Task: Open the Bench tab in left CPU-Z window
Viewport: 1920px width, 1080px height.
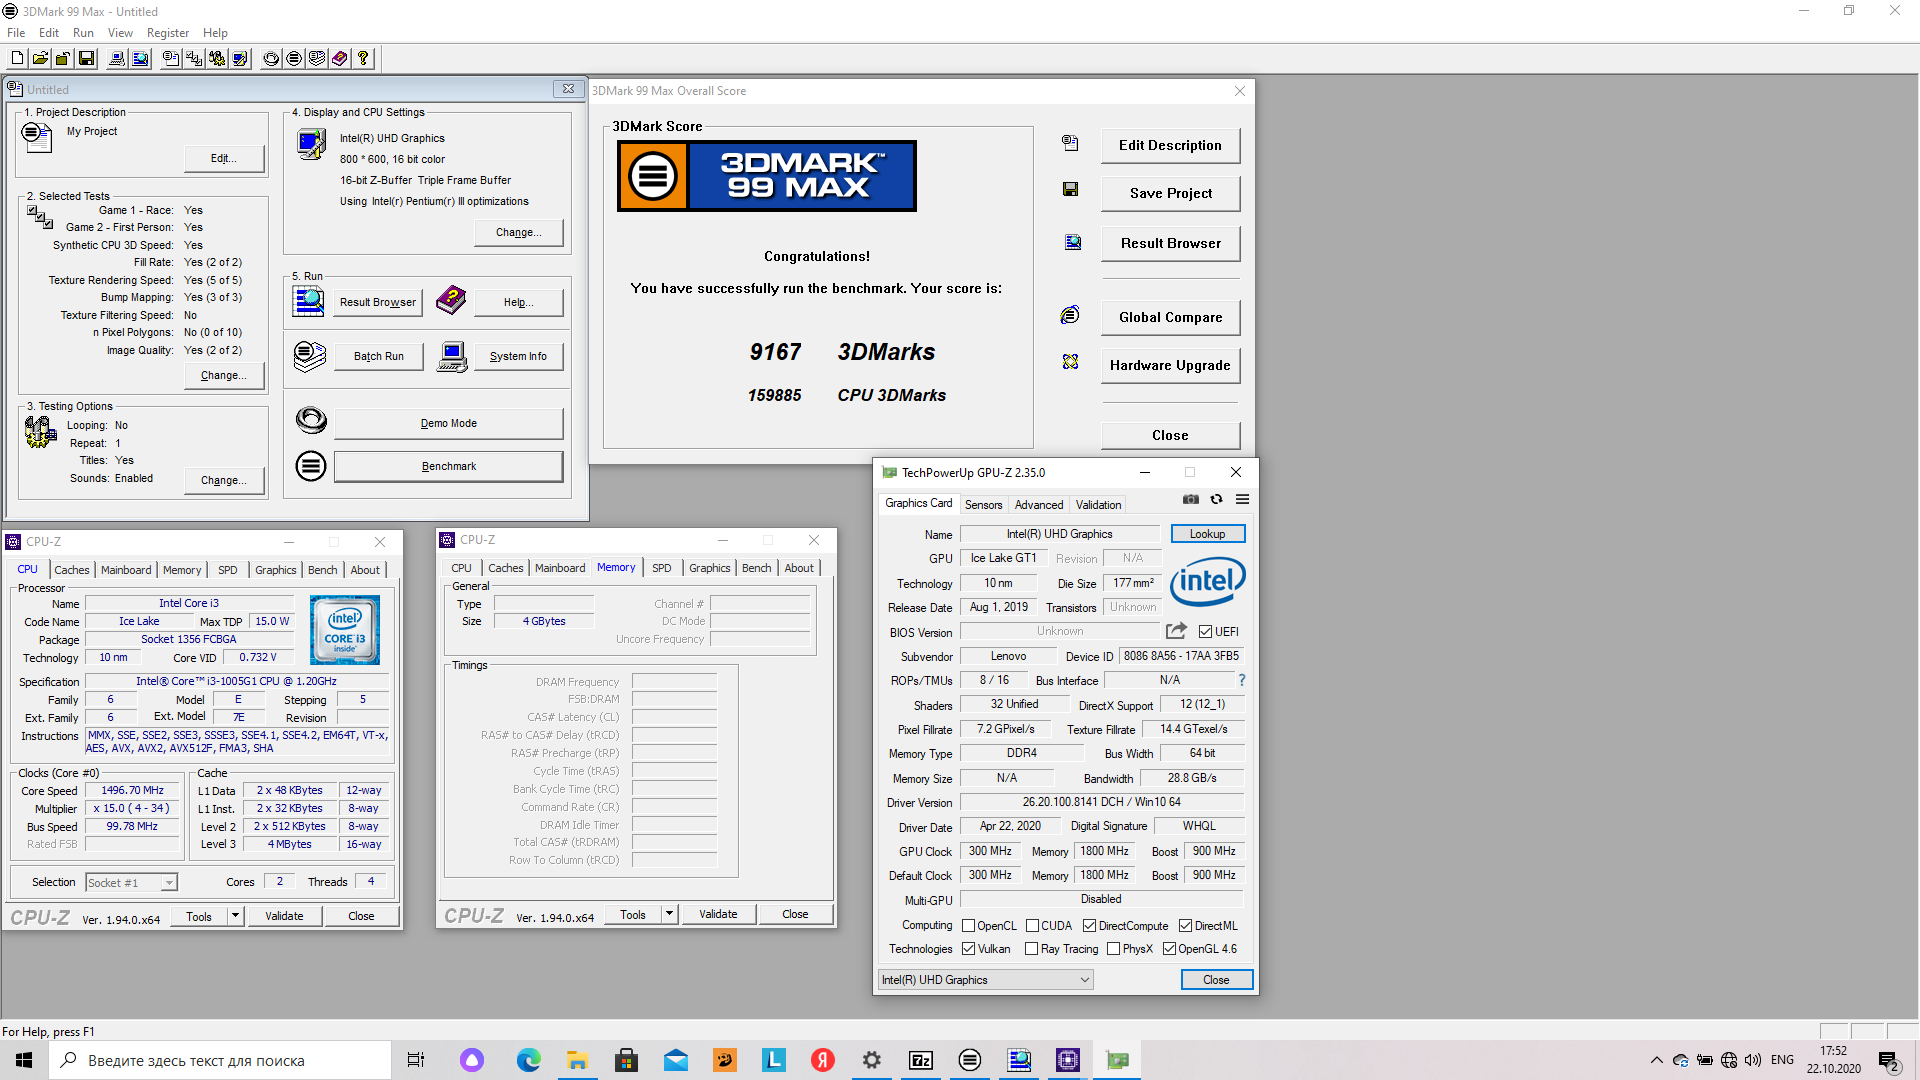Action: point(322,570)
